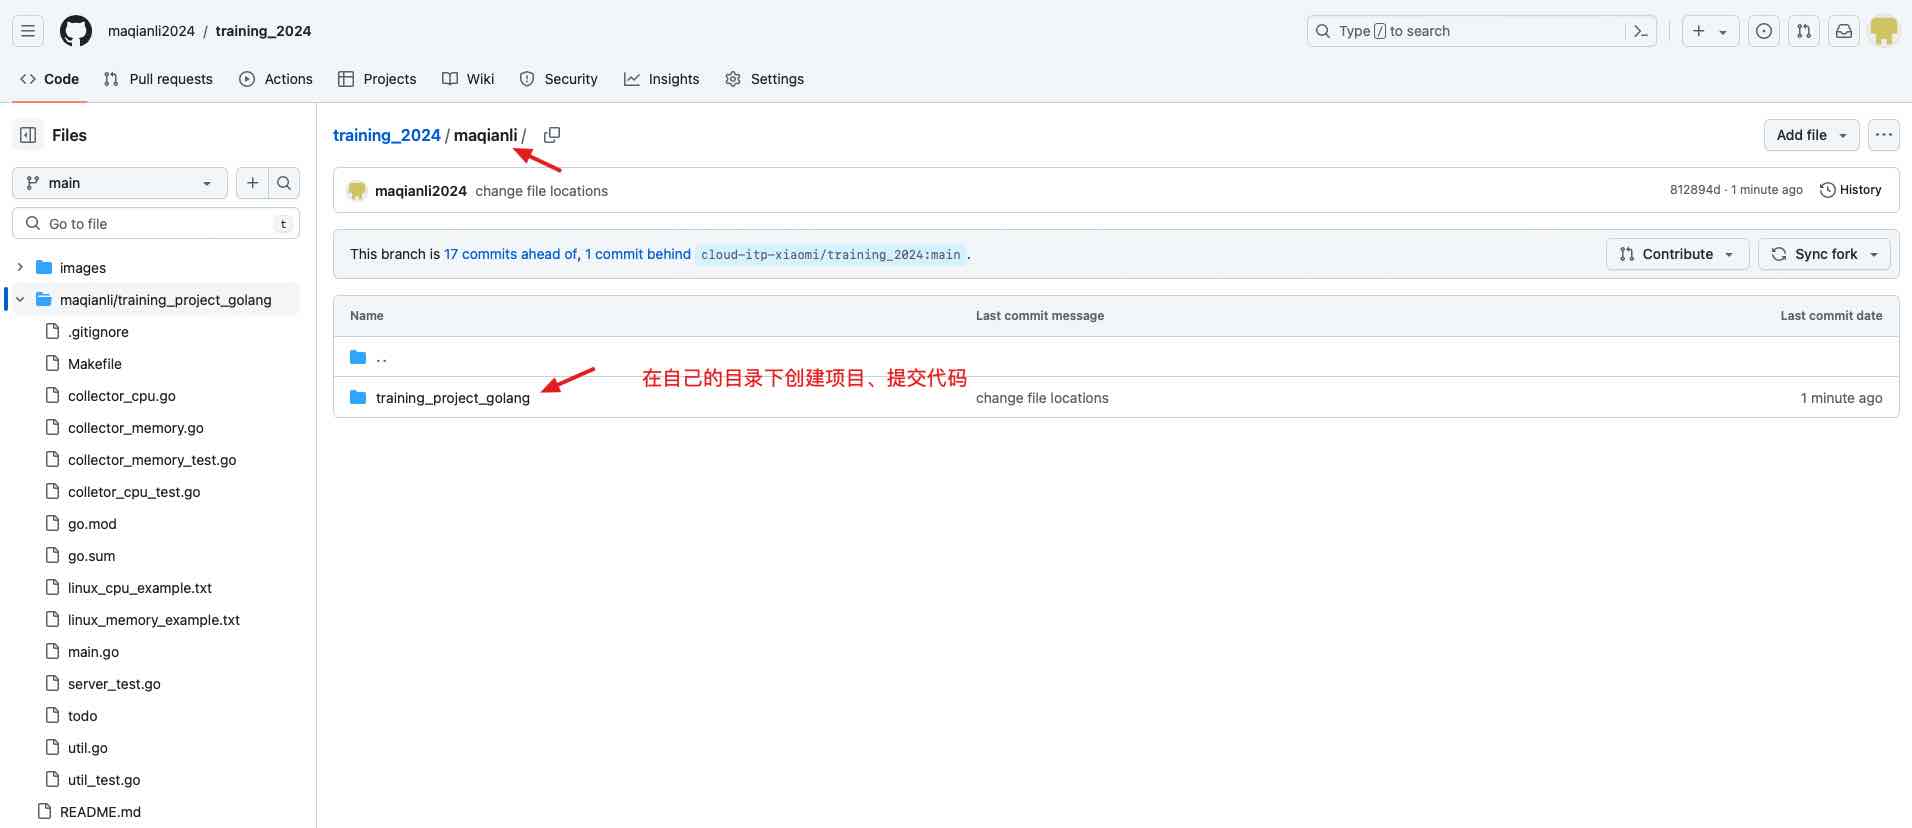This screenshot has width=1912, height=828.
Task: Search this repository's files icon
Action: [x=284, y=183]
